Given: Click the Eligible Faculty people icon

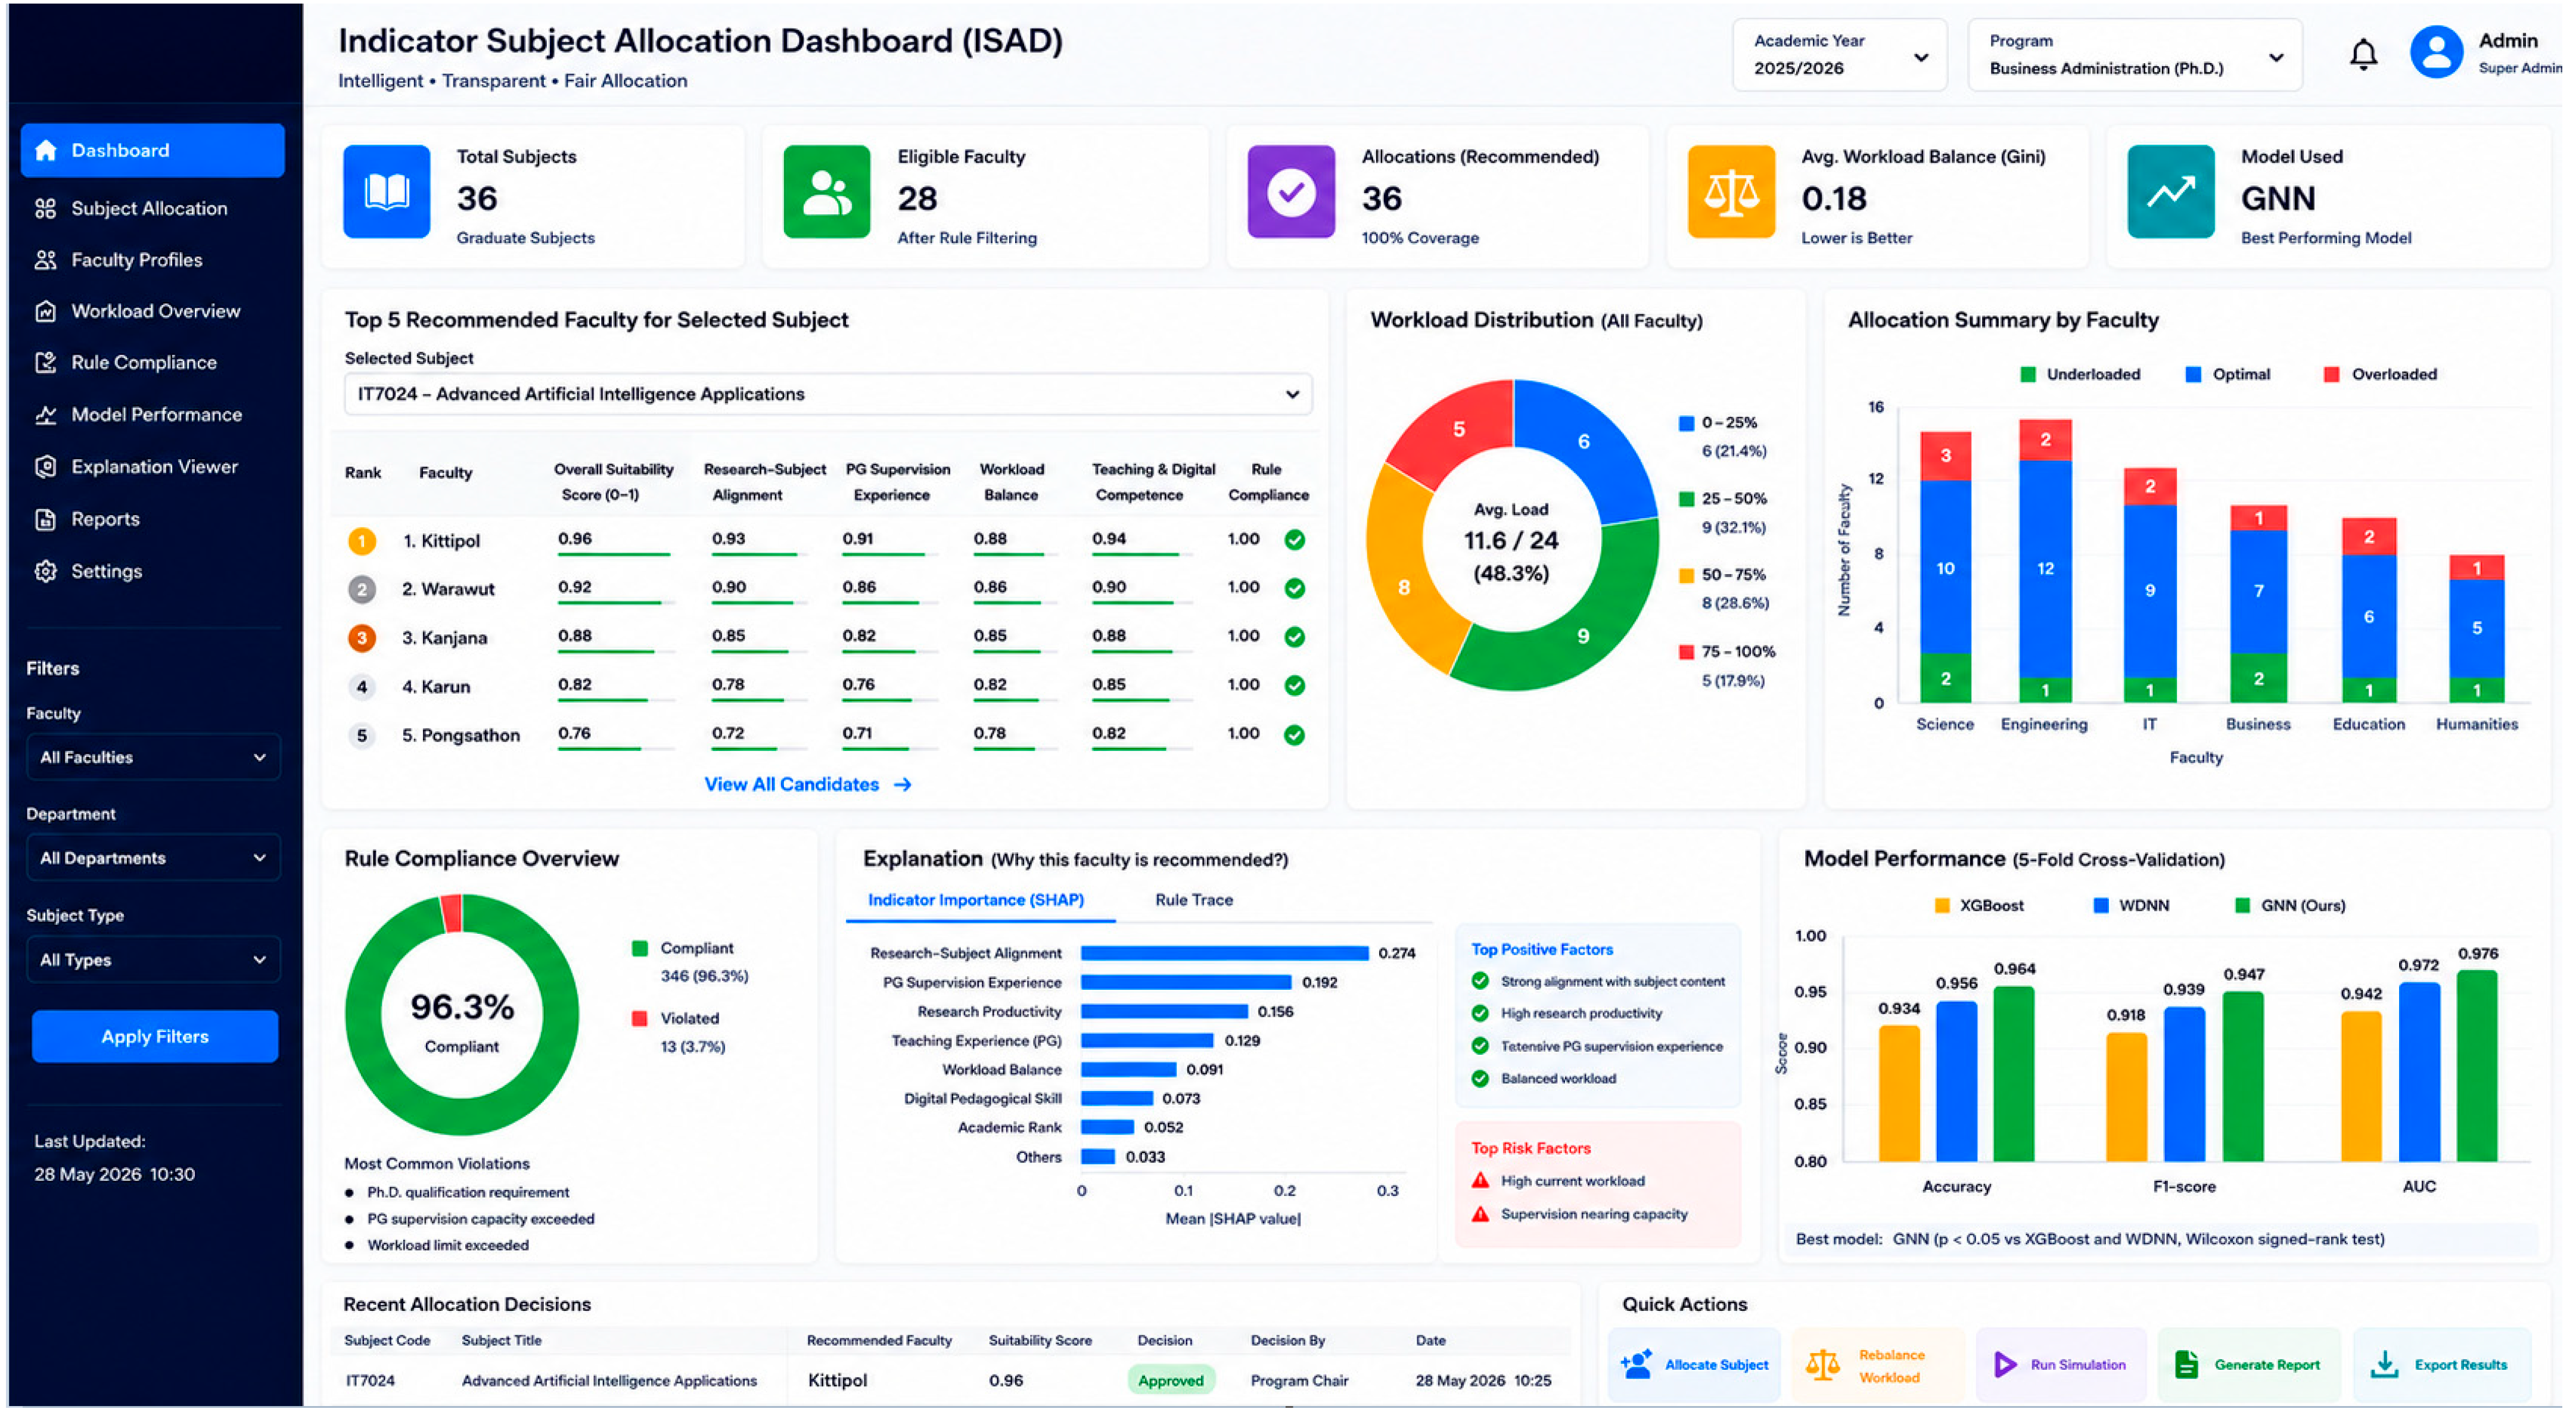Looking at the screenshot, I should coord(826,191).
